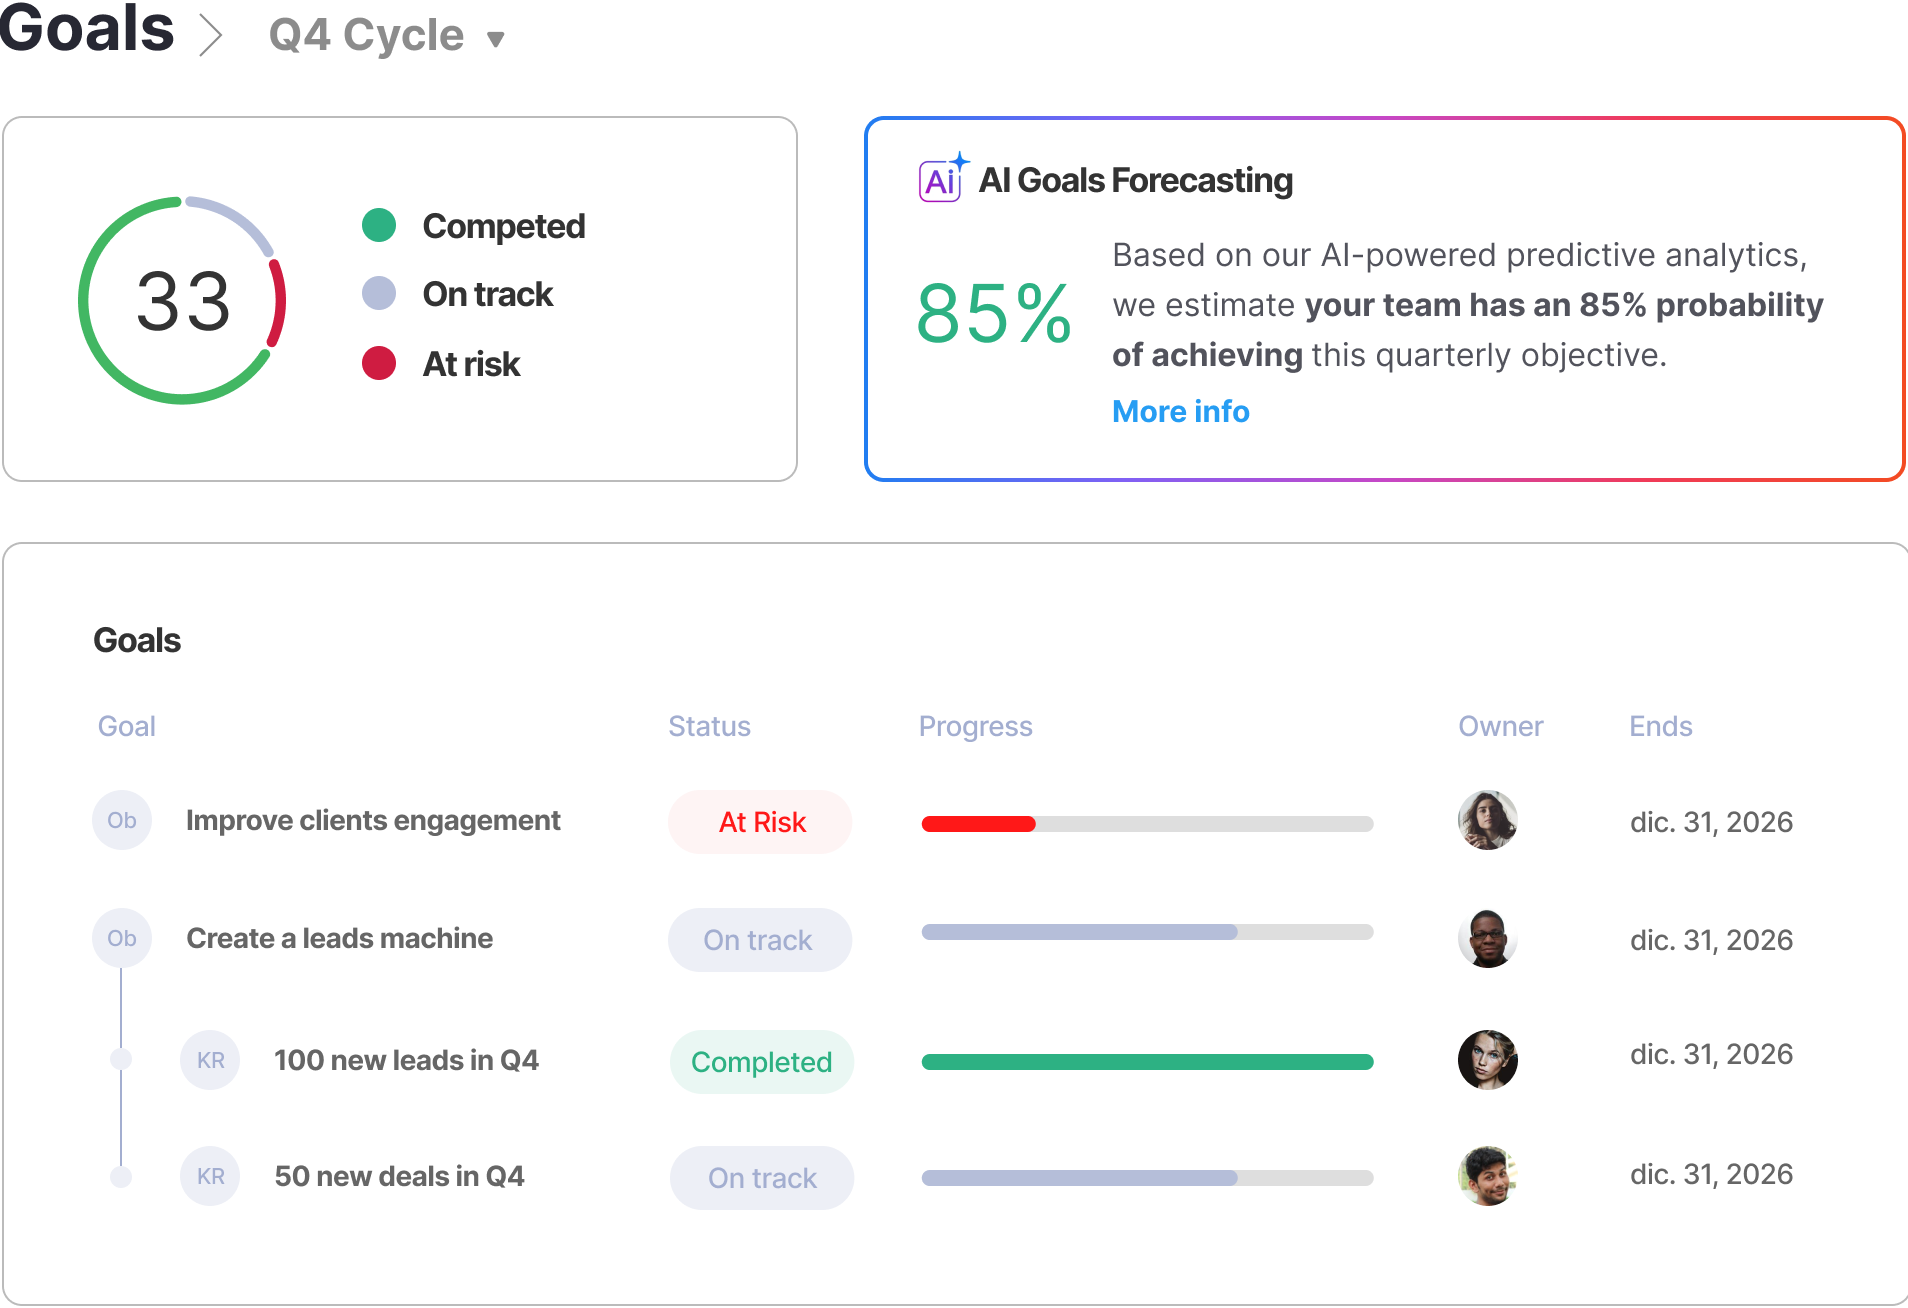Toggle the On track legend dot

point(379,294)
